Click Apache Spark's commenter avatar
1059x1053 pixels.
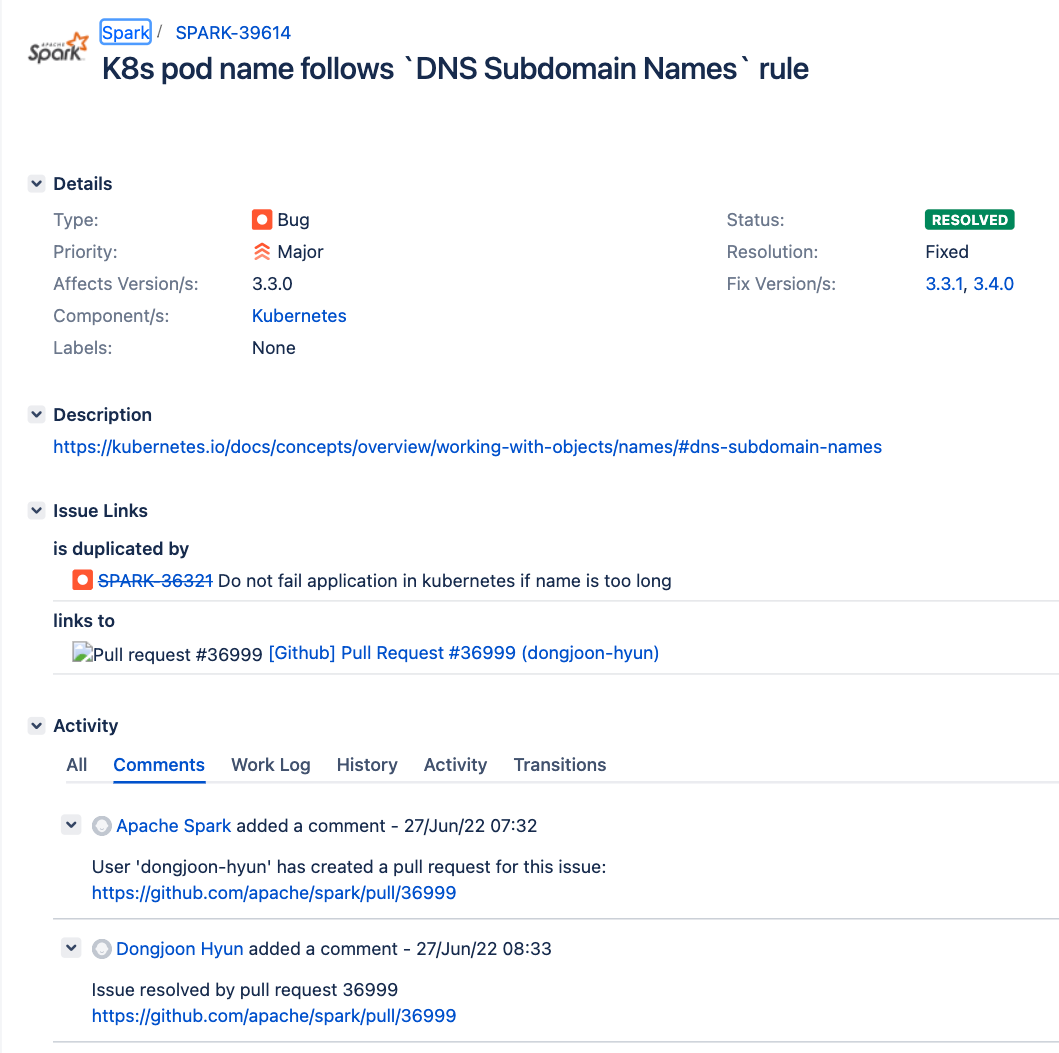pos(101,825)
